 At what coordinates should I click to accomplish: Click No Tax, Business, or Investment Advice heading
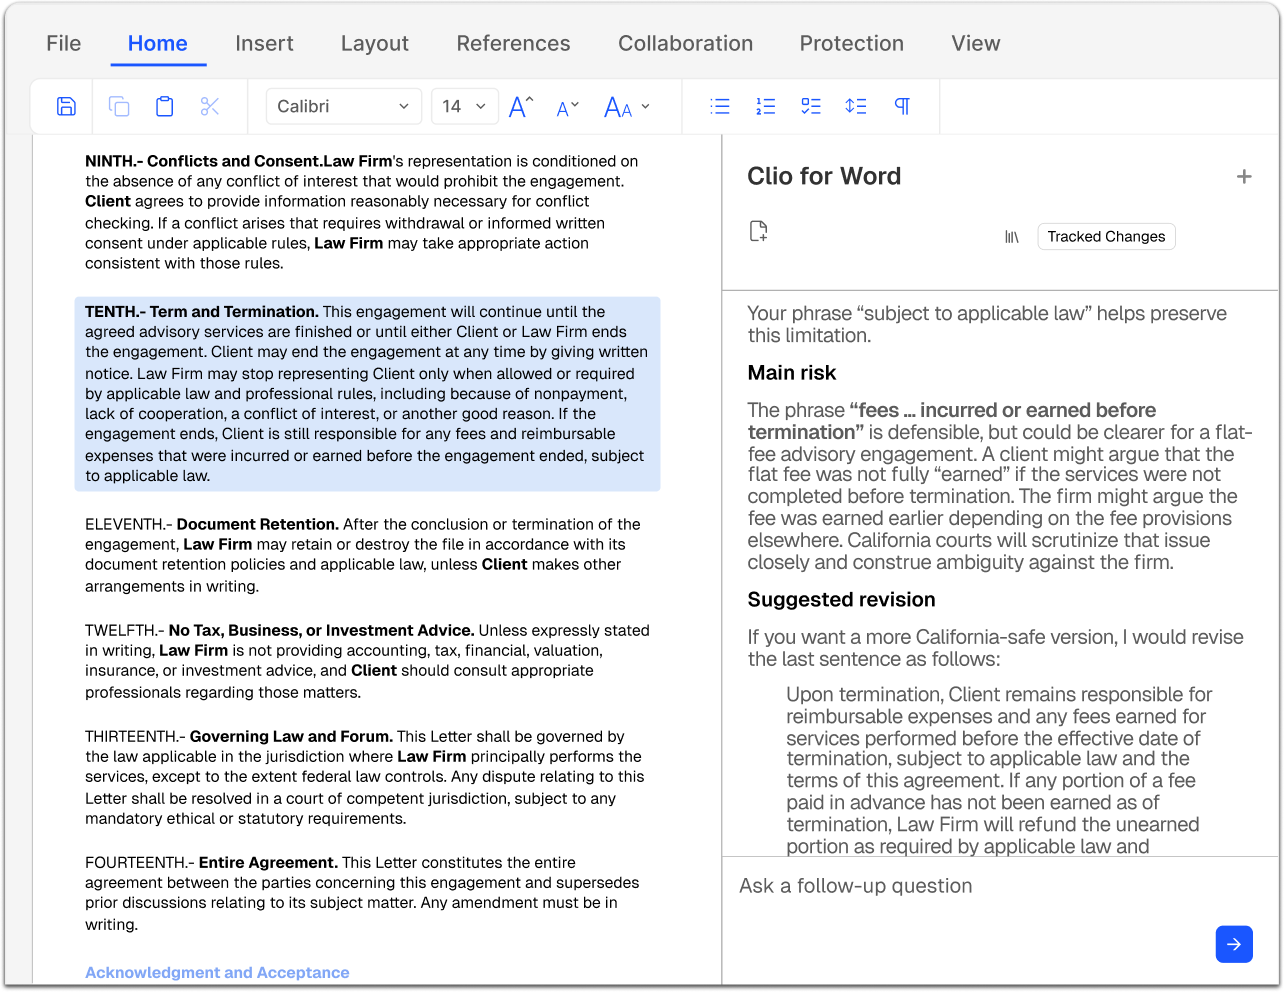[321, 630]
